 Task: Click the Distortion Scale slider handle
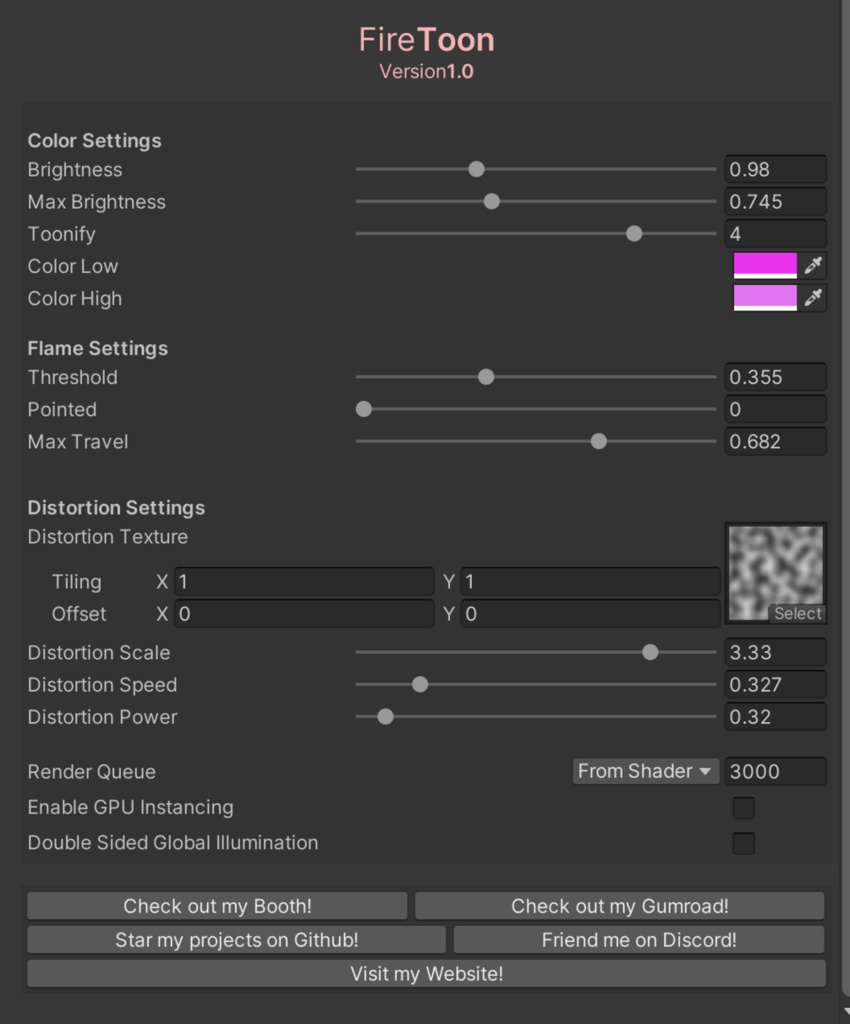(650, 652)
